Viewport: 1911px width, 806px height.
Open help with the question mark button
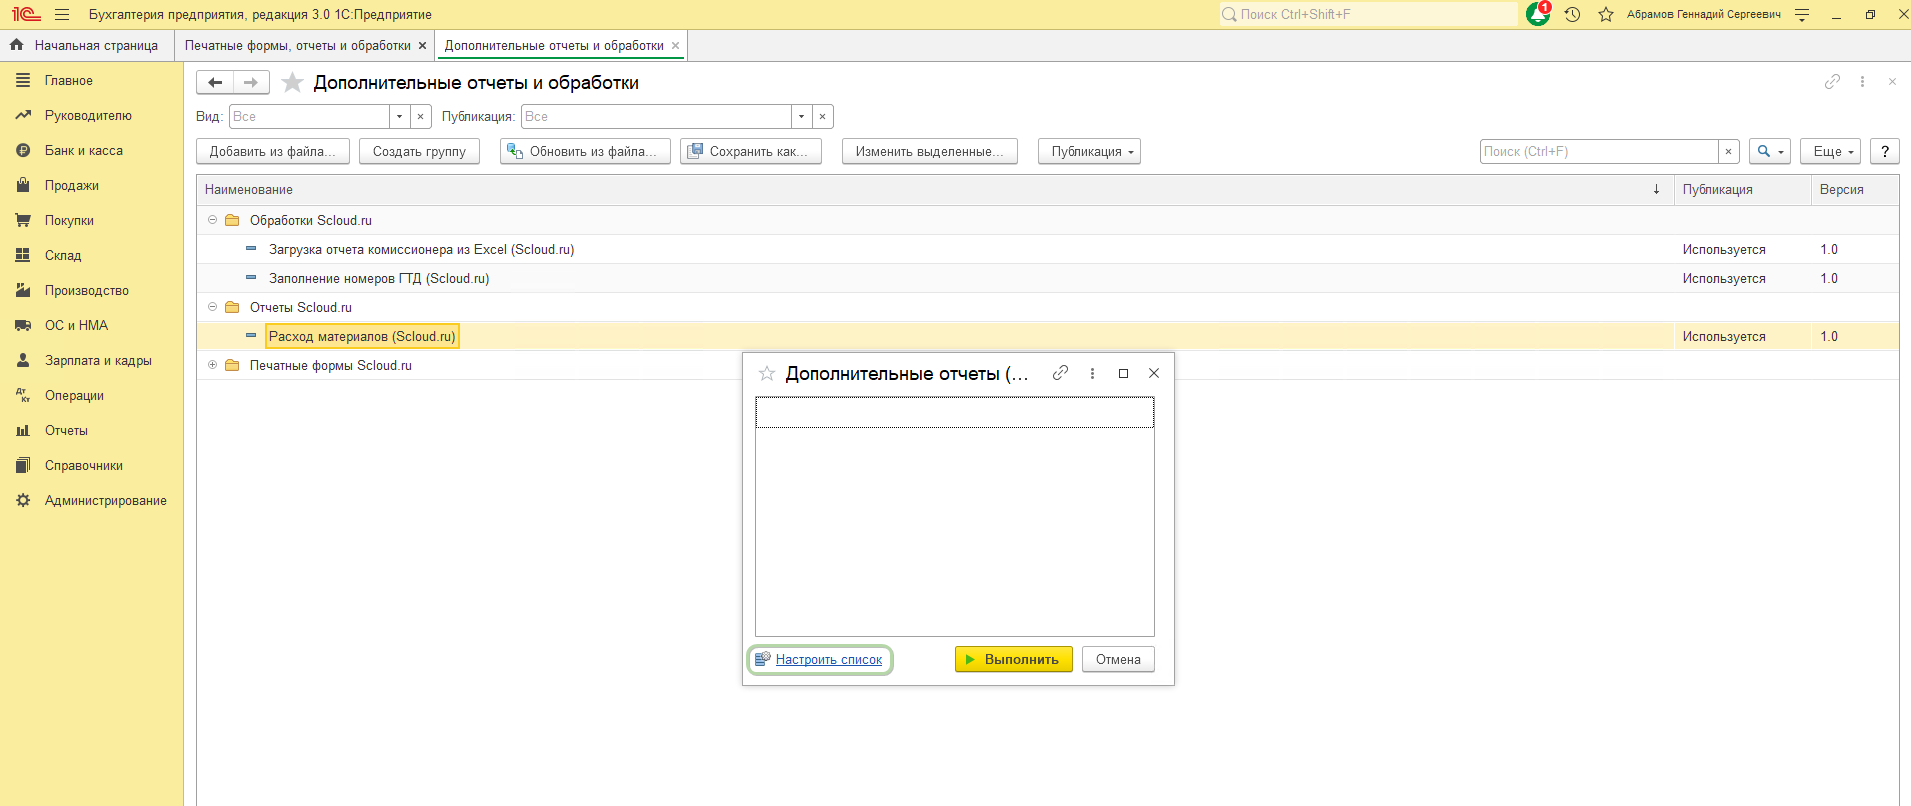coord(1885,151)
